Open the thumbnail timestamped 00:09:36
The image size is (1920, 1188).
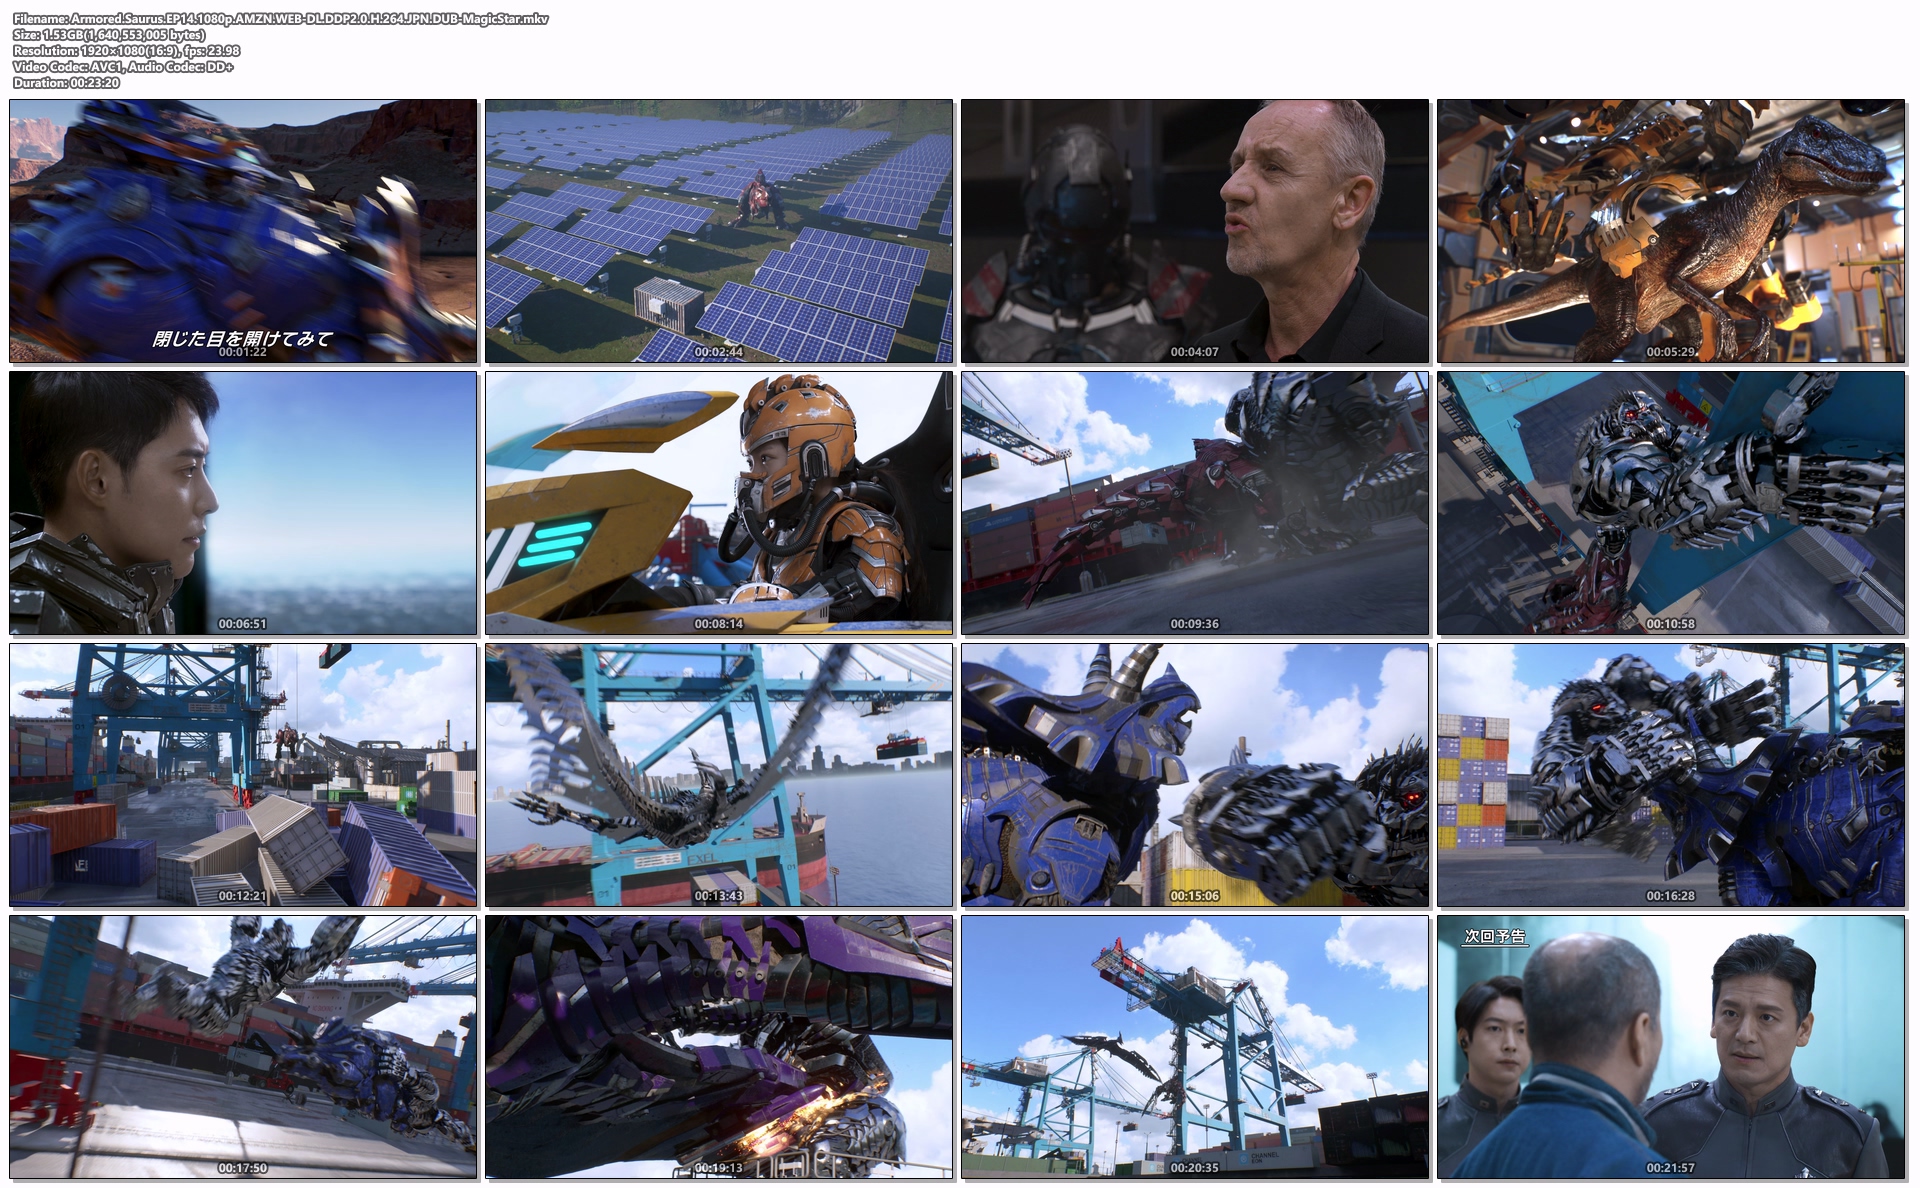coord(1195,503)
